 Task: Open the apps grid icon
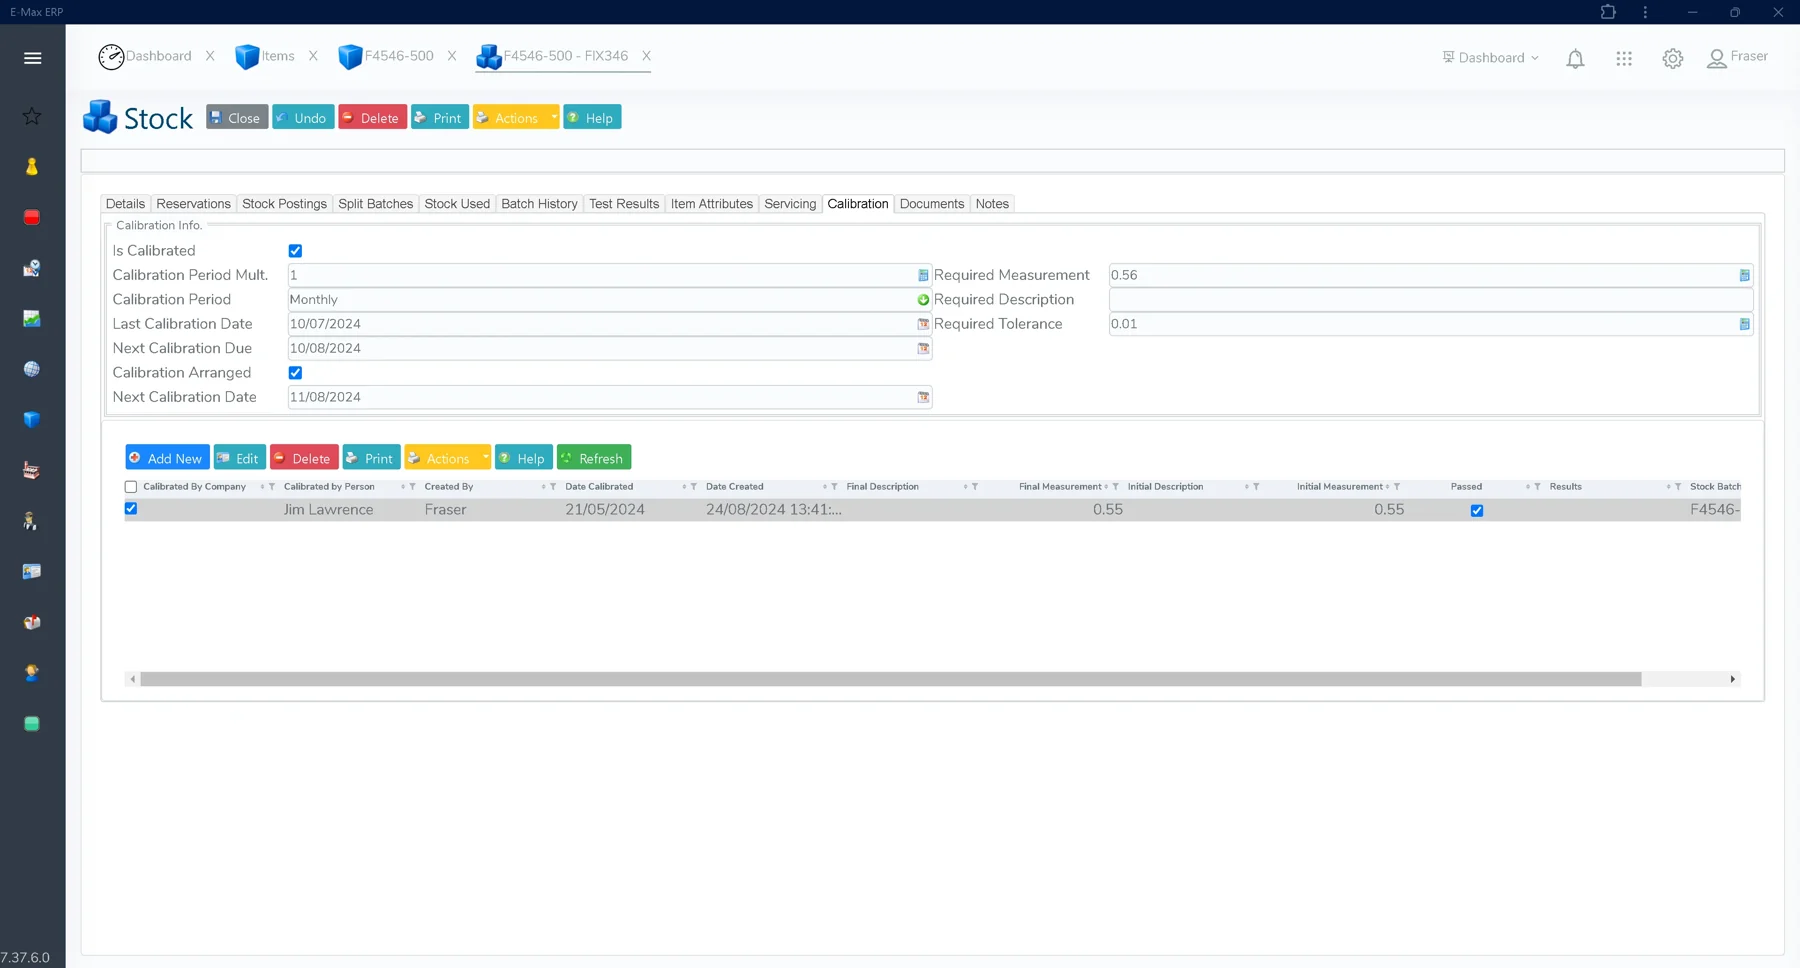click(x=1624, y=59)
